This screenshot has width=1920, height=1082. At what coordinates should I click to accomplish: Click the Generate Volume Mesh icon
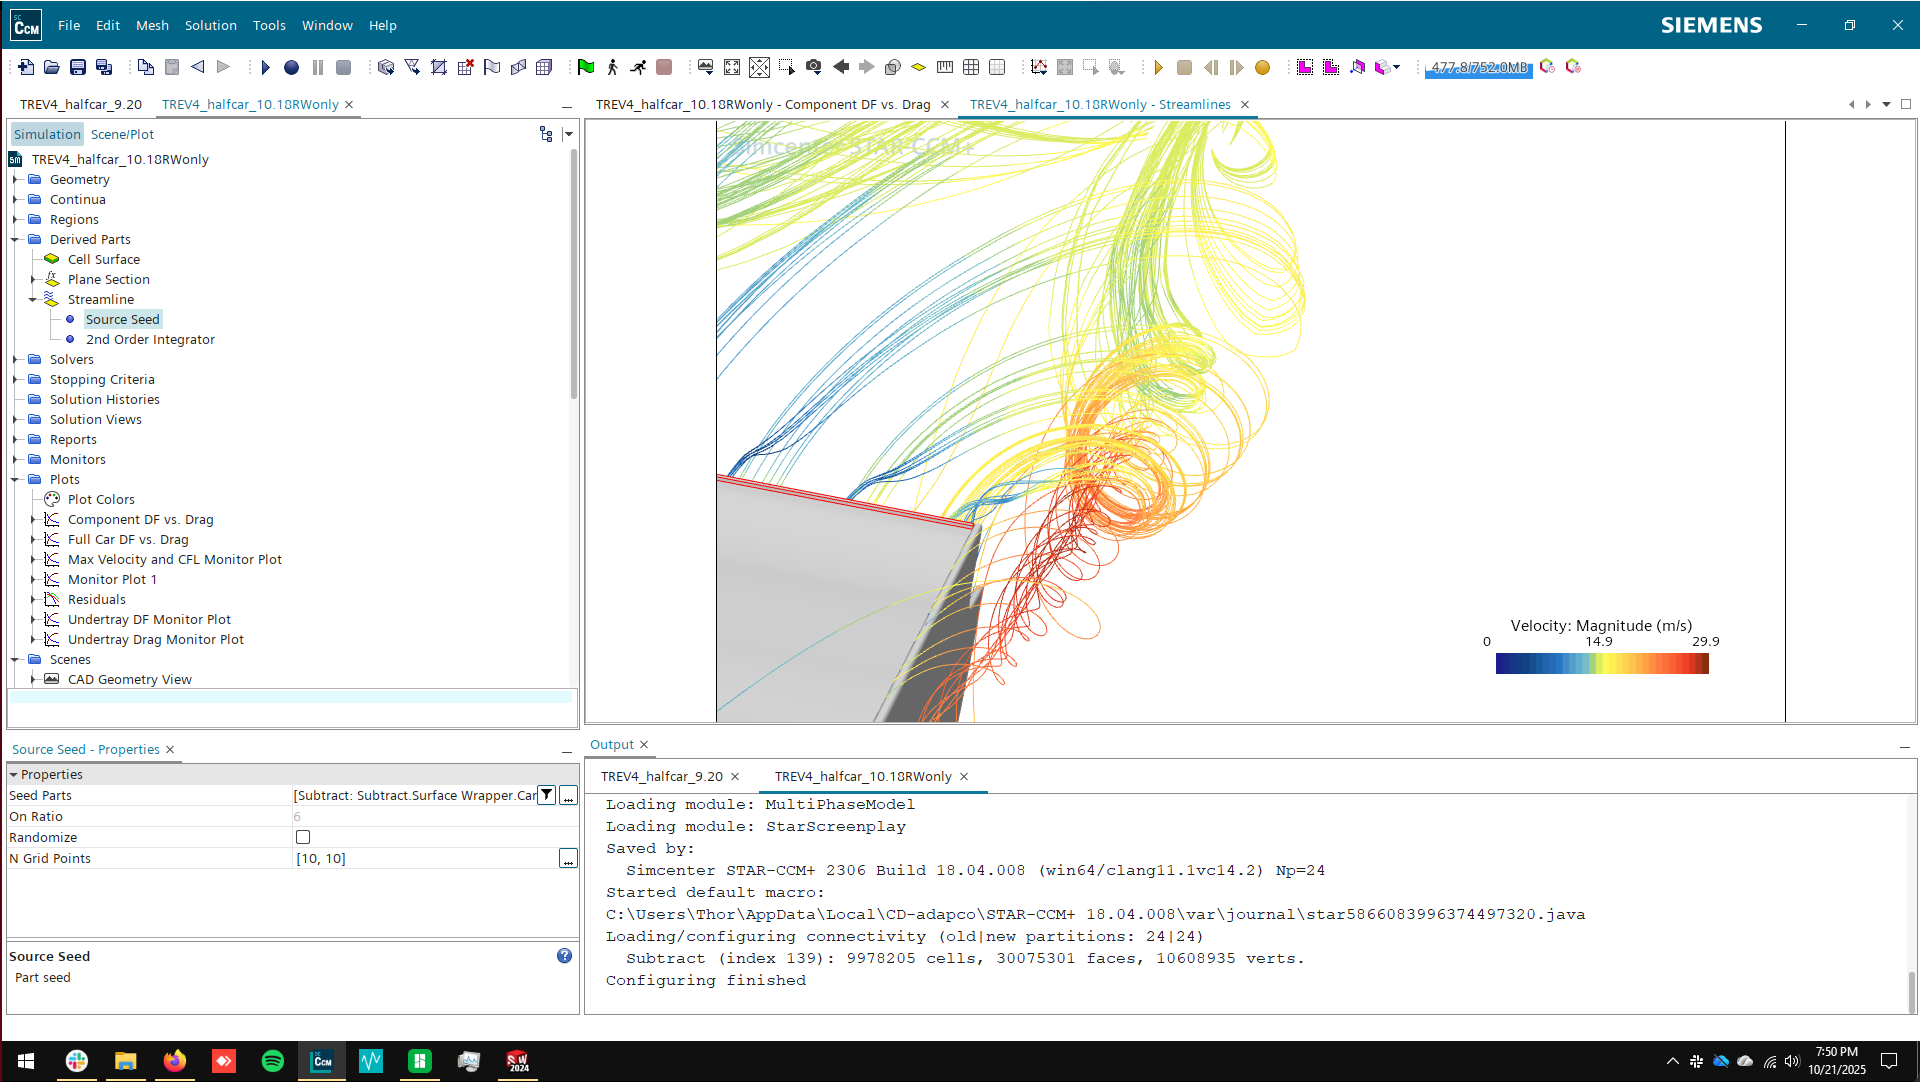pos(544,67)
